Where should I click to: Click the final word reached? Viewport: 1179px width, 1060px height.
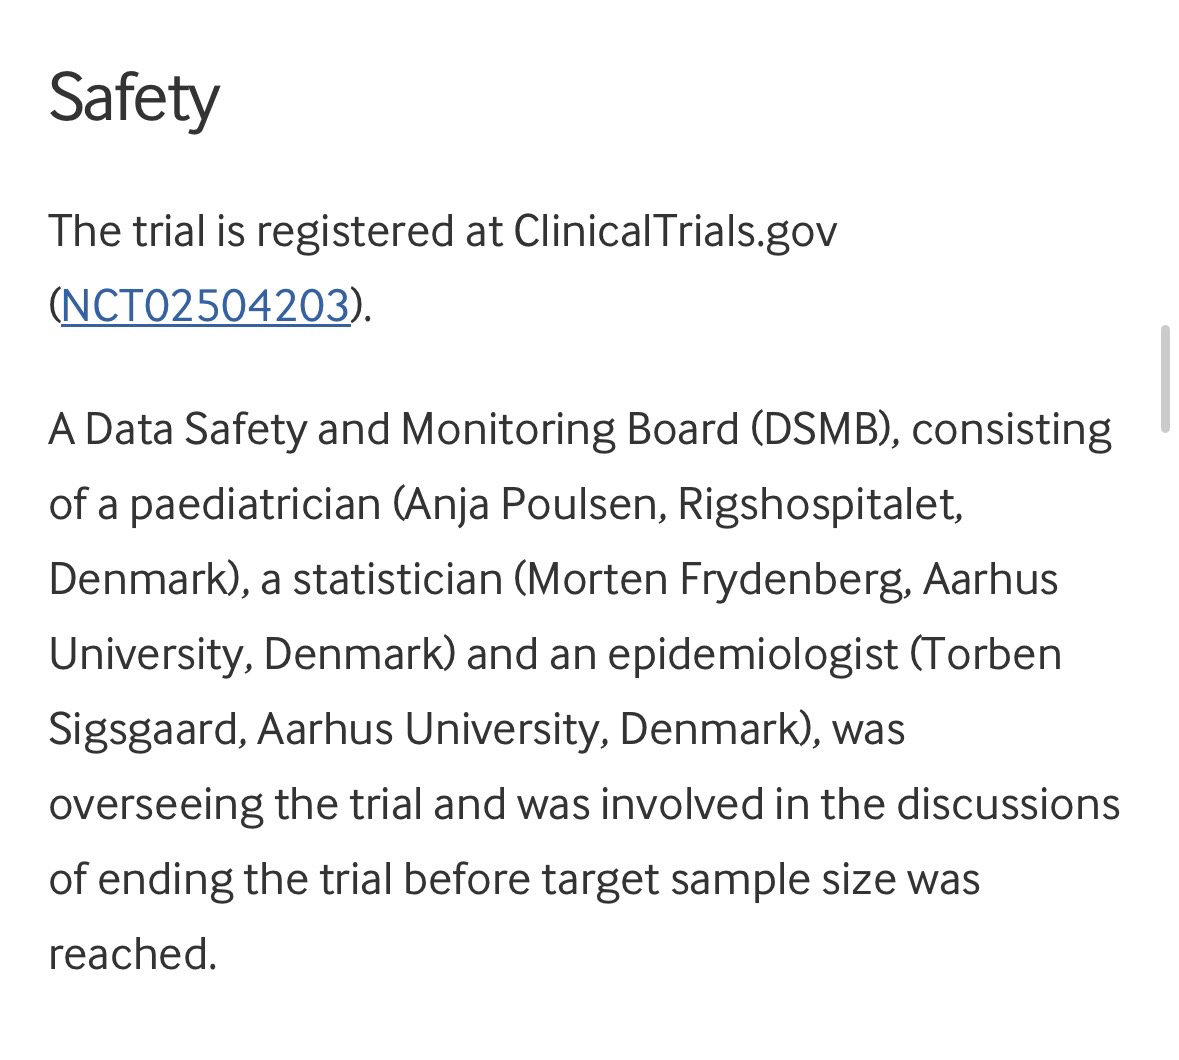click(x=131, y=954)
